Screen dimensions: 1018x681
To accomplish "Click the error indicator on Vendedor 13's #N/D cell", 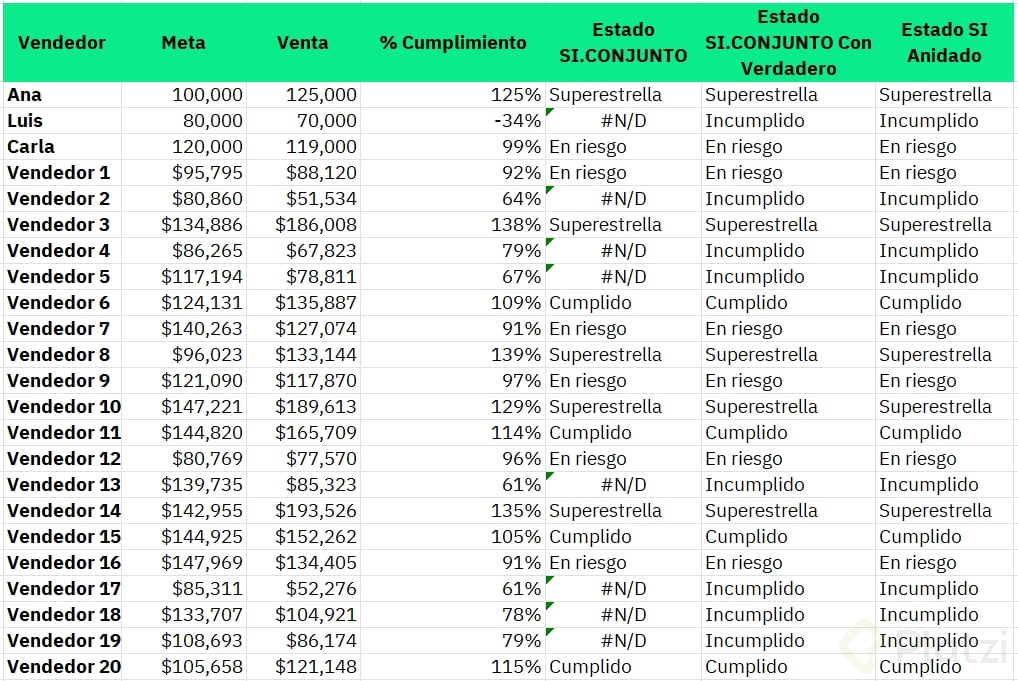I will (x=550, y=478).
